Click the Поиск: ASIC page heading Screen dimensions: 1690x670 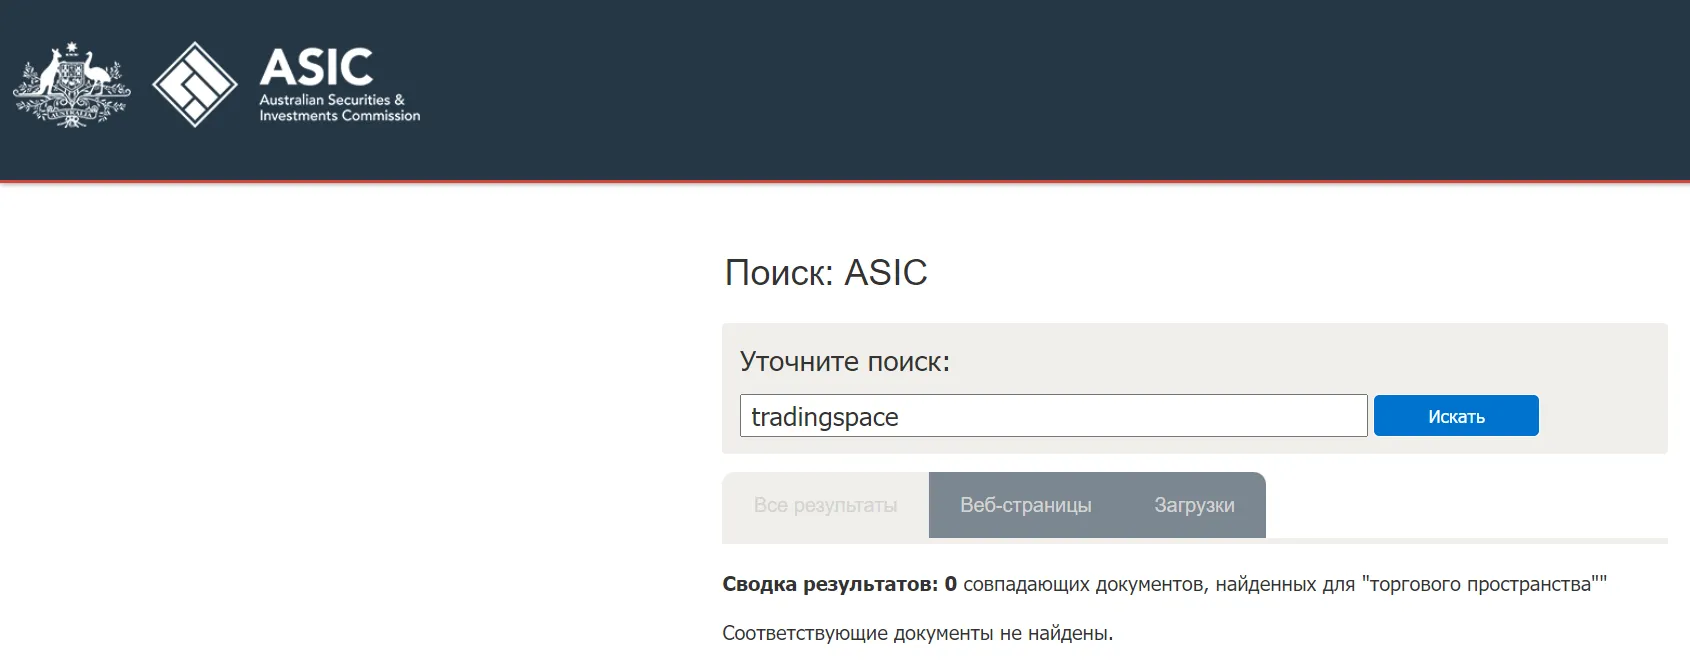click(x=826, y=272)
